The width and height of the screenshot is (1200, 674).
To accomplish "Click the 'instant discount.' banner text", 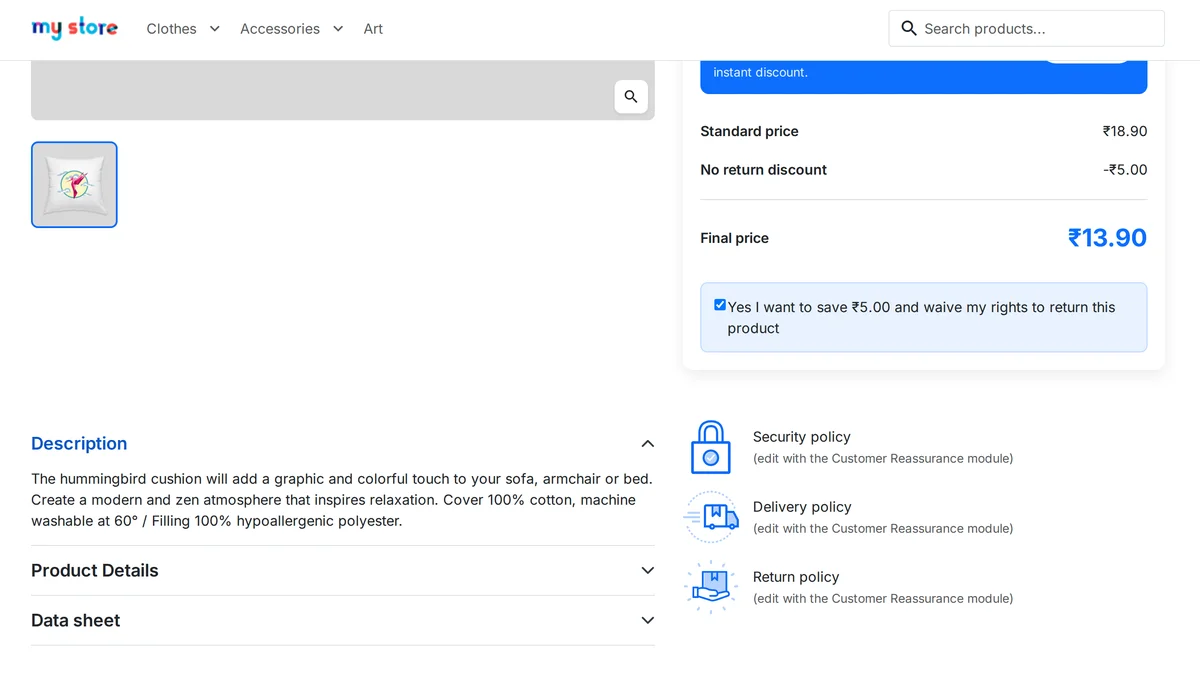I will click(760, 72).
